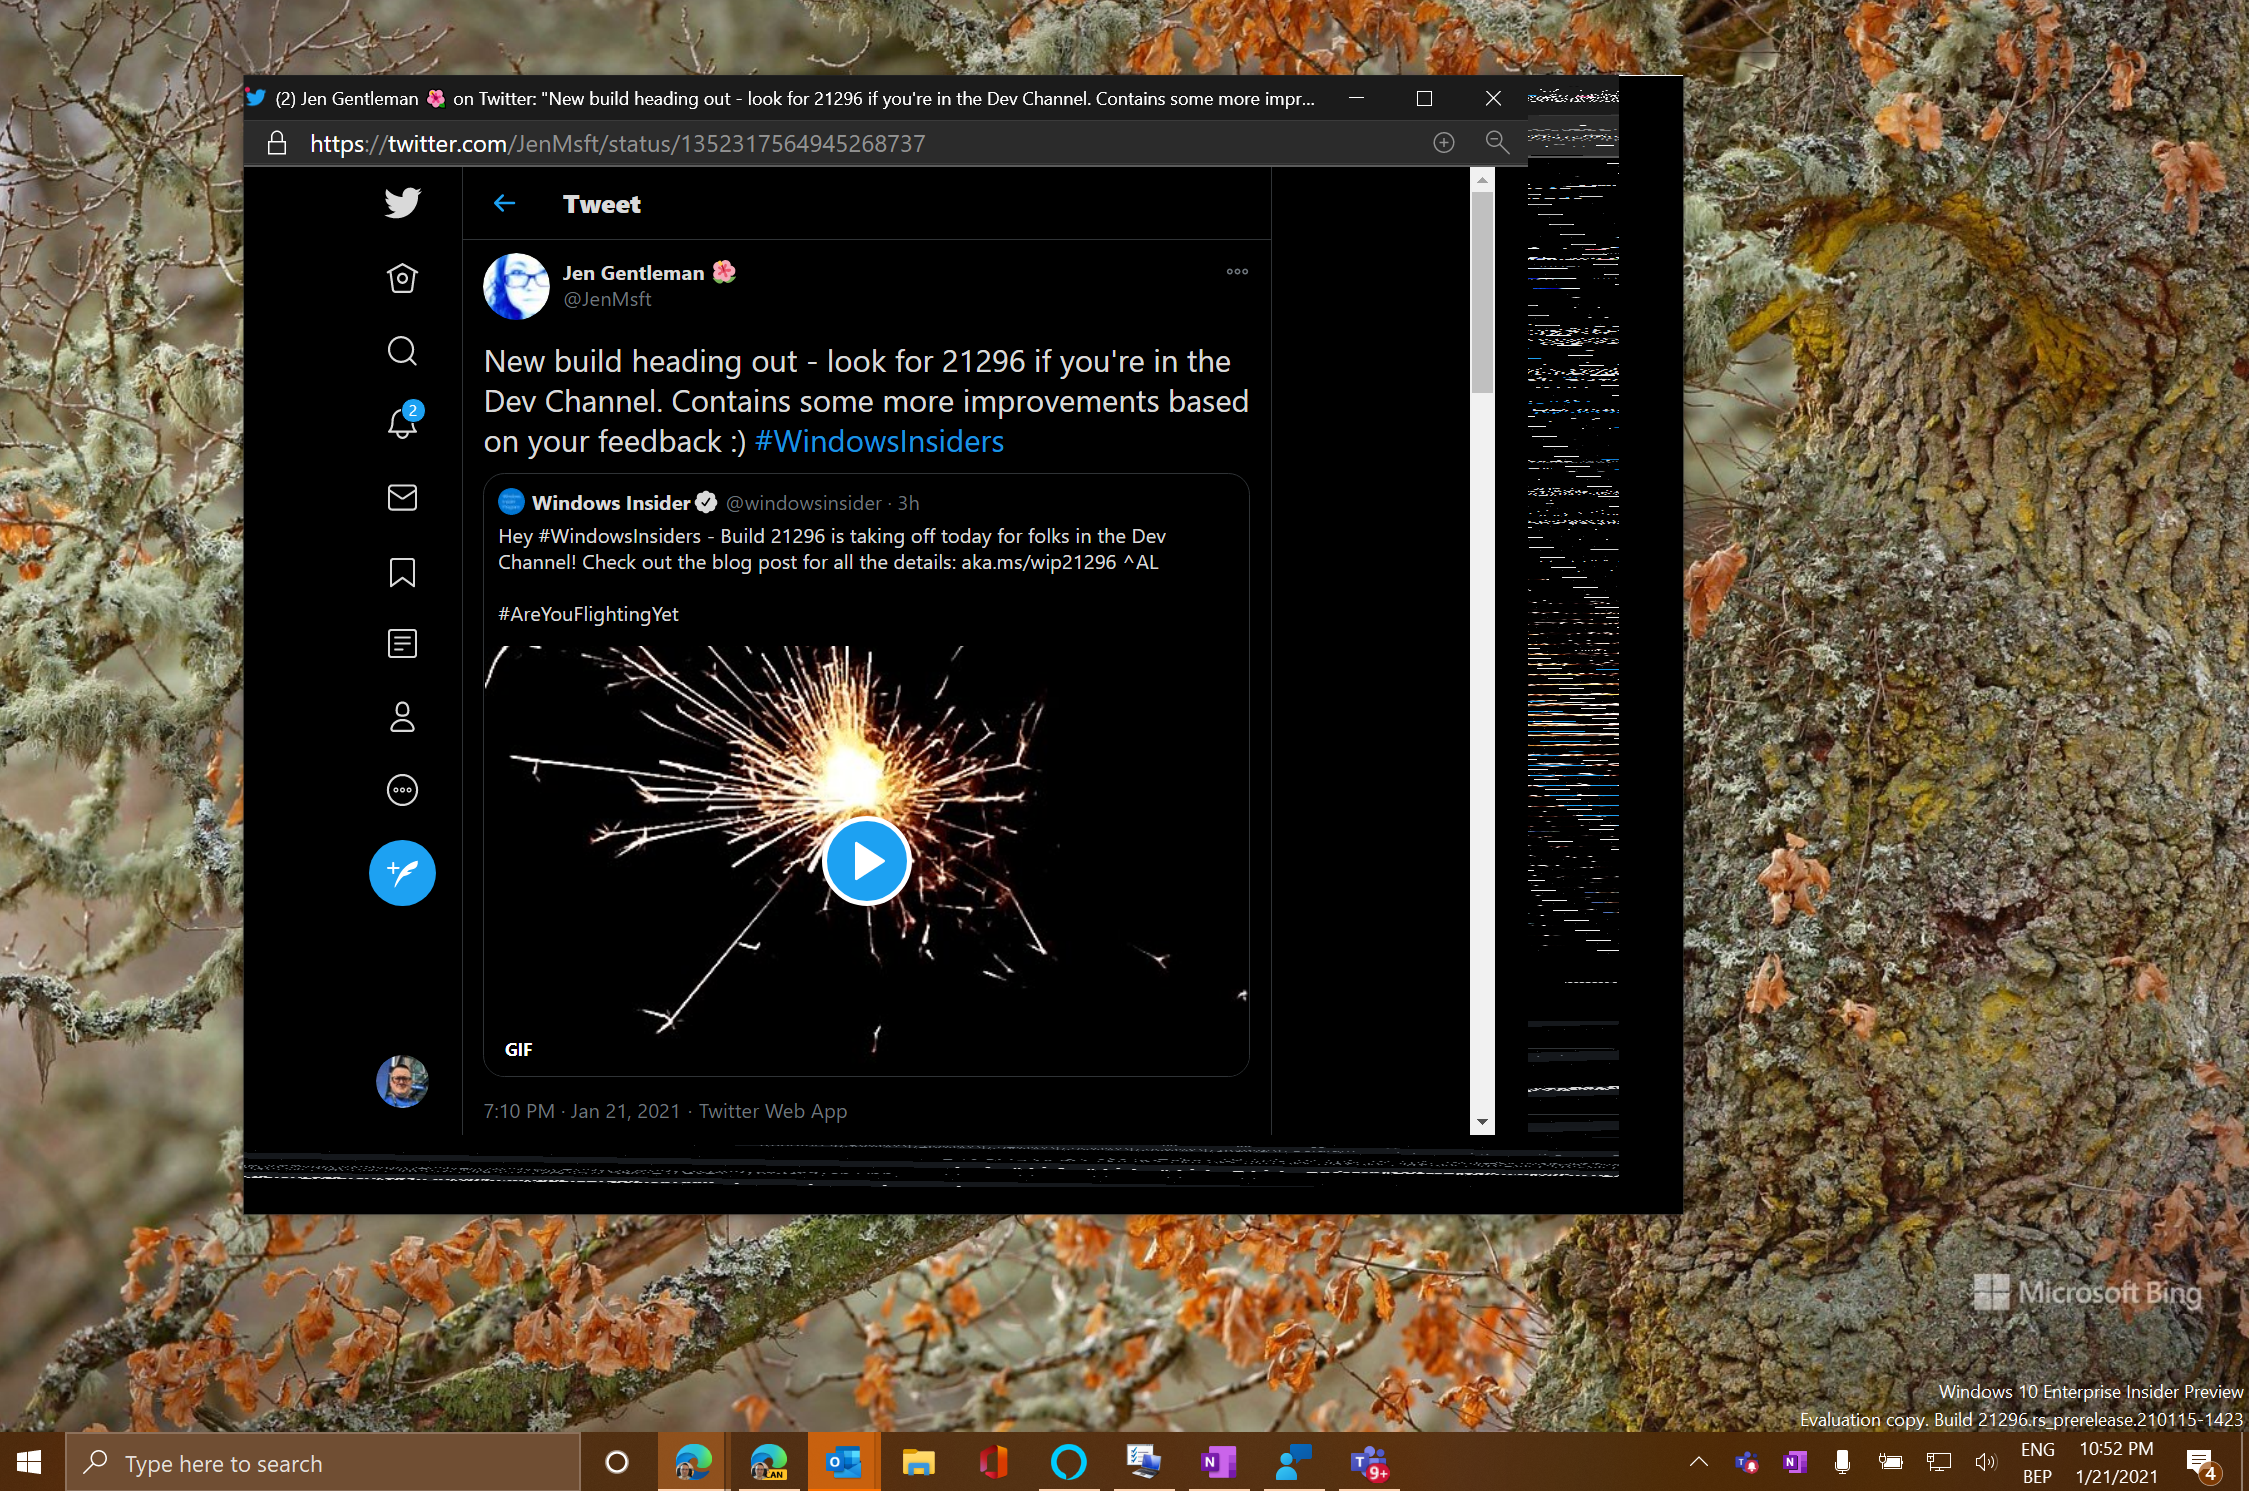The height and width of the screenshot is (1491, 2249).
Task: Play the sparkler GIF
Action: (x=866, y=860)
